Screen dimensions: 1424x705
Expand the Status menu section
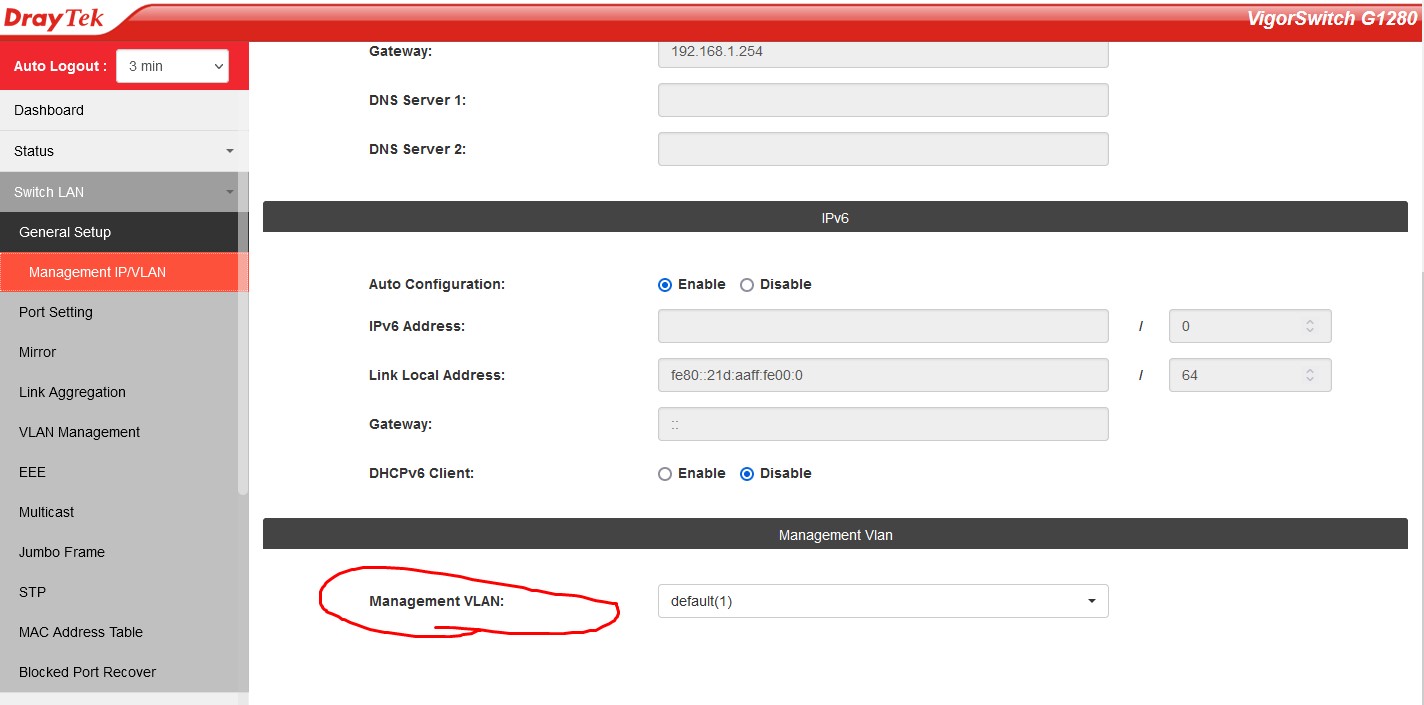pyautogui.click(x=124, y=151)
